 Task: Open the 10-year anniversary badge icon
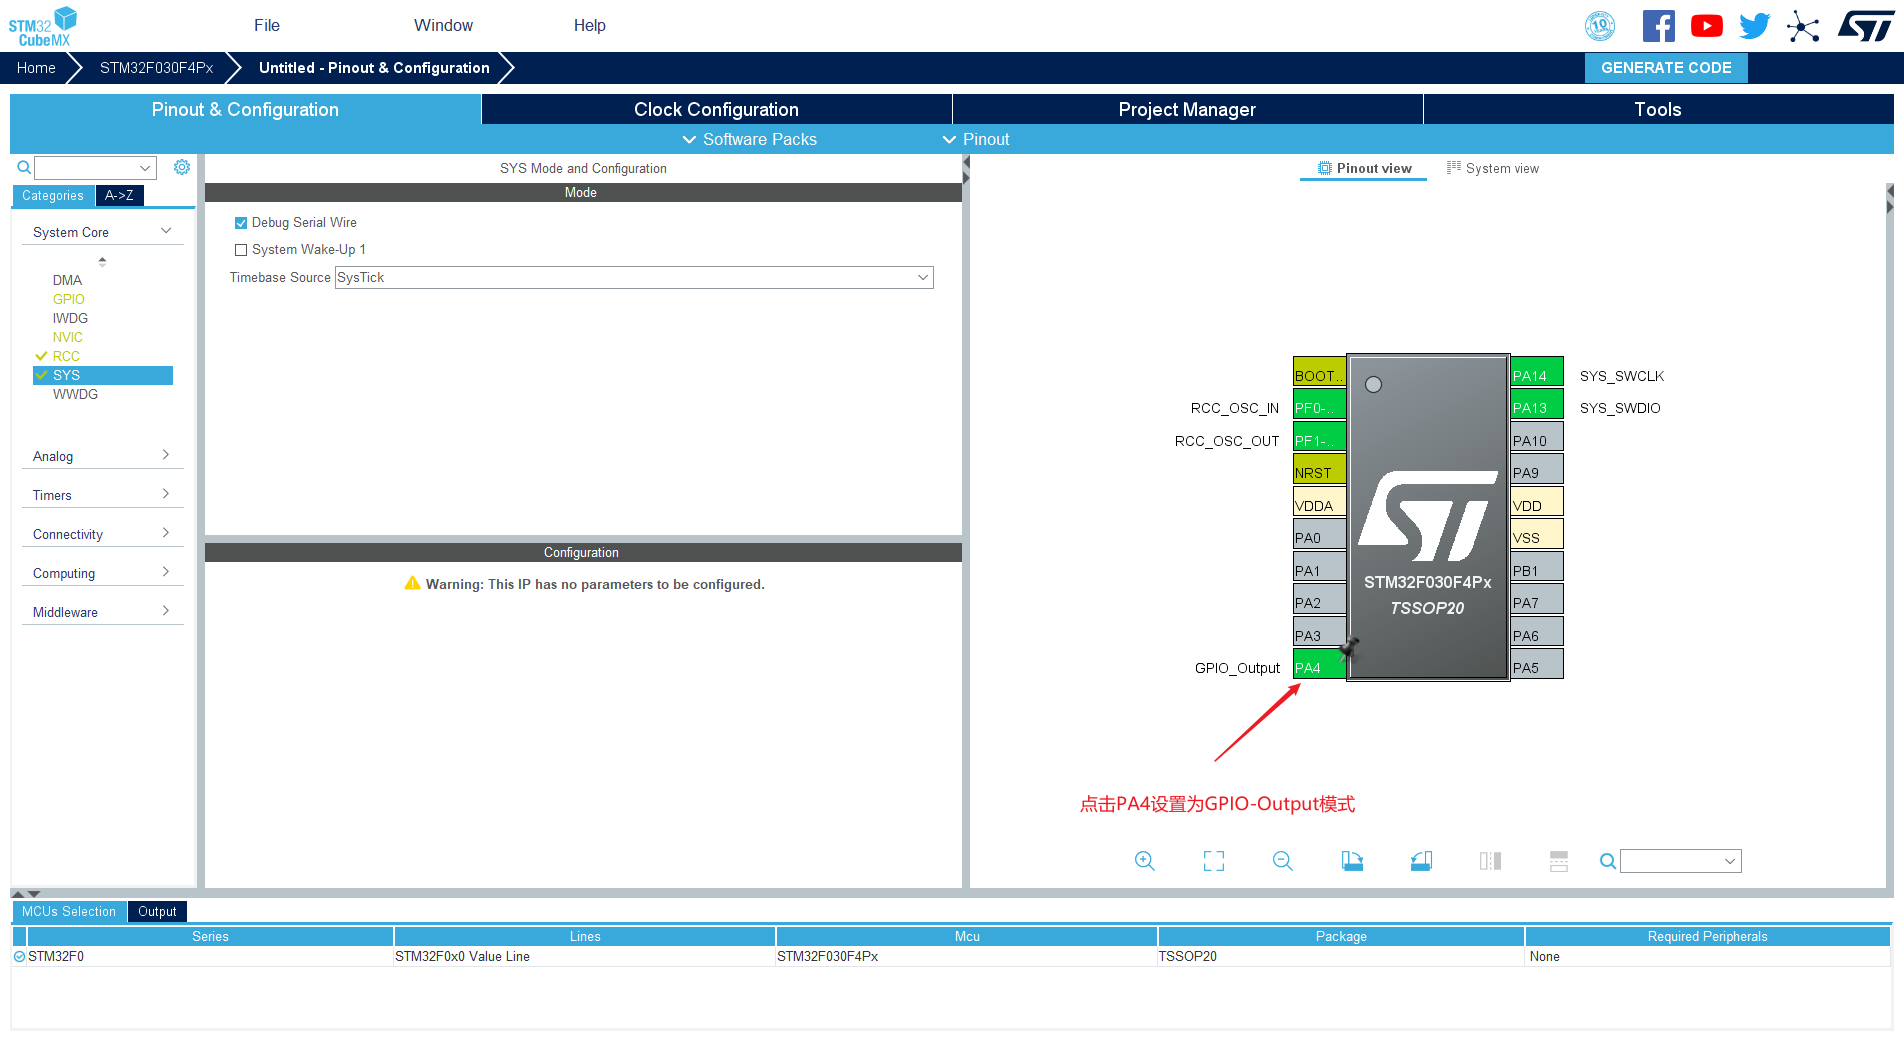tap(1600, 26)
